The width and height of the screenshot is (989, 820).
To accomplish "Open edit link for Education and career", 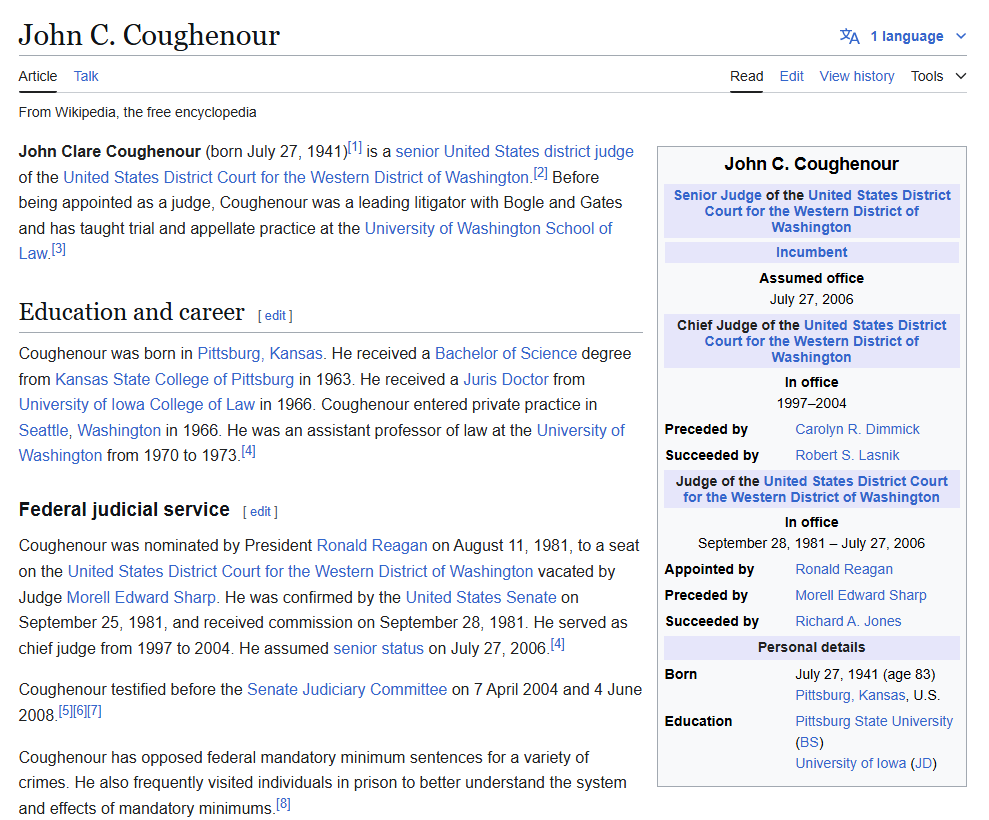I will [x=275, y=315].
